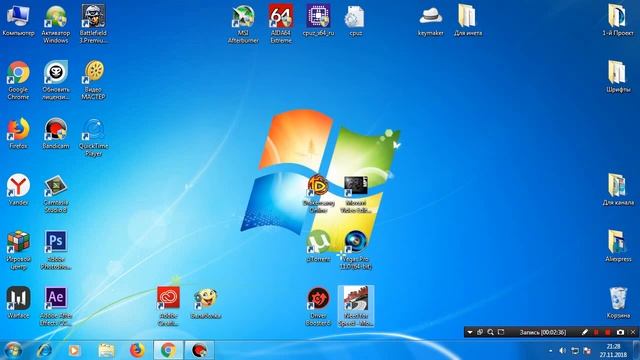Show hidden tray icons arrow

click(x=551, y=351)
